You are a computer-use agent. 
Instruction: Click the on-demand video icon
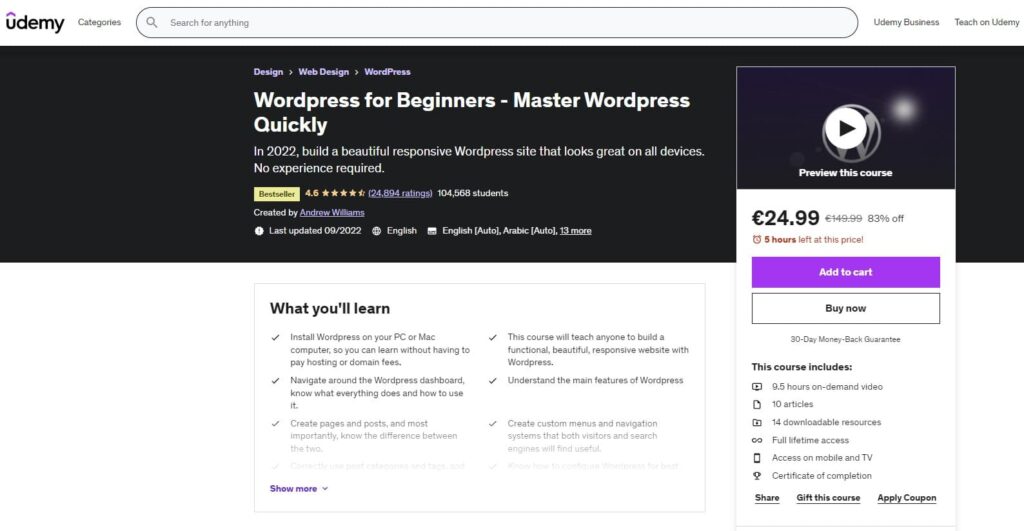[x=757, y=387]
